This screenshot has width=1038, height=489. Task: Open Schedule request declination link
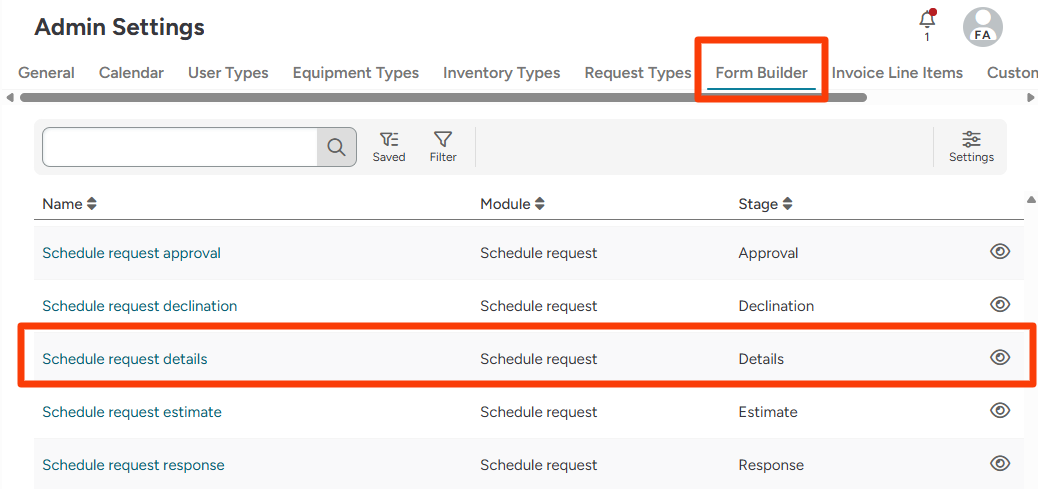[x=140, y=306]
